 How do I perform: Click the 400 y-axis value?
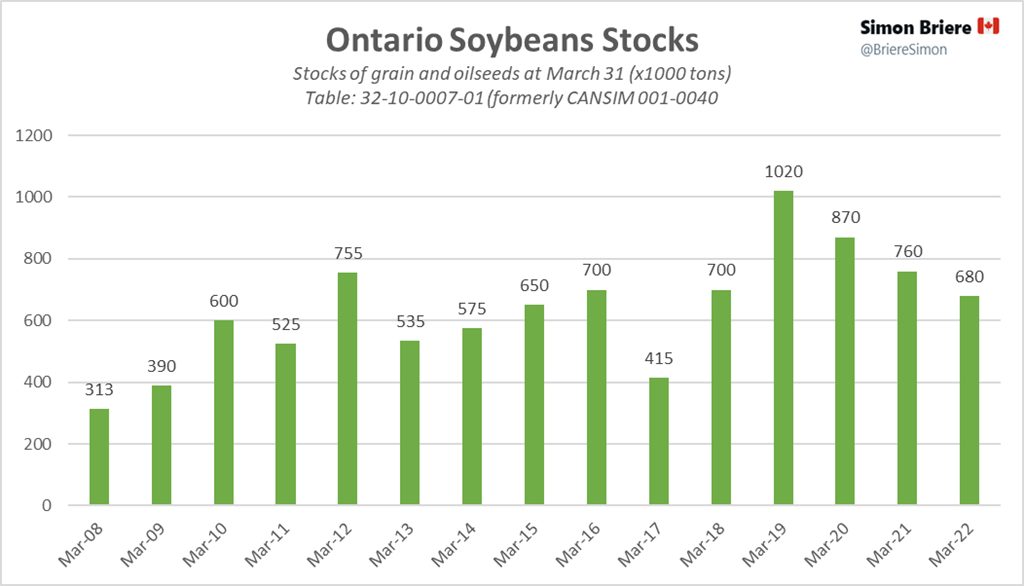click(x=50, y=382)
